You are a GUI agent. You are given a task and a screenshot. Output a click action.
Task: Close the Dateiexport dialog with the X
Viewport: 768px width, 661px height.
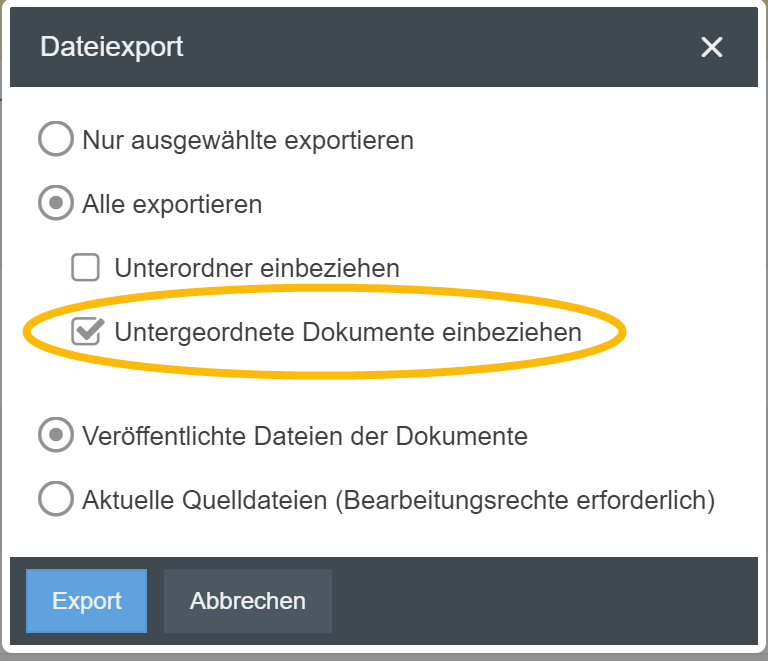pyautogui.click(x=711, y=47)
